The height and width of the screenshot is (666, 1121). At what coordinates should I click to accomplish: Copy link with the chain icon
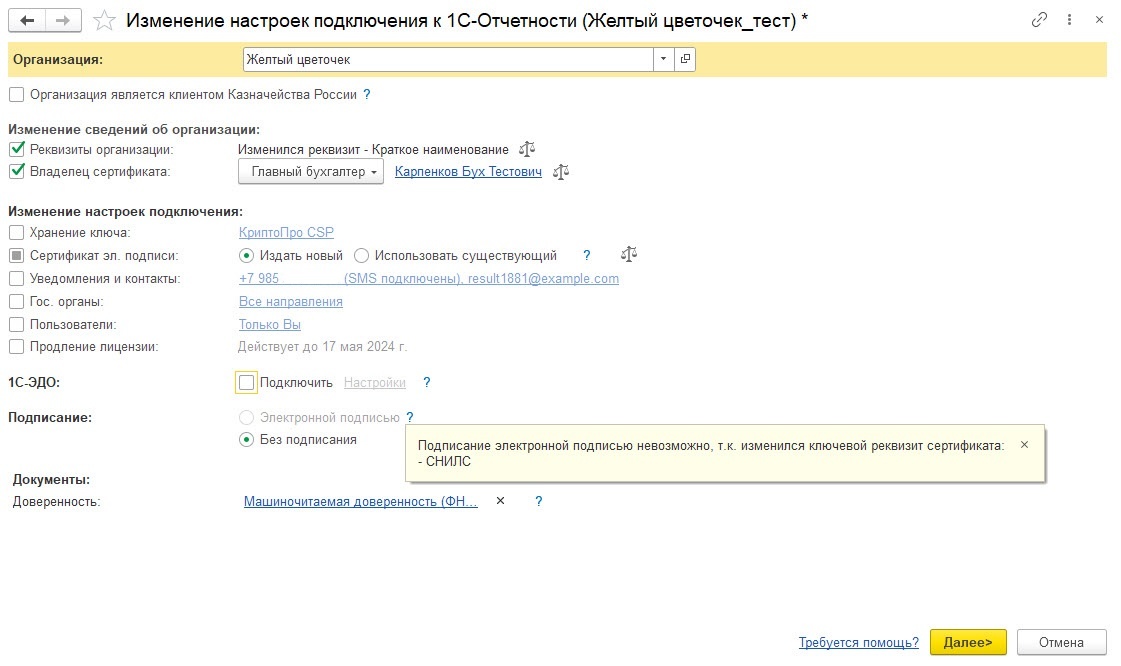[1039, 20]
